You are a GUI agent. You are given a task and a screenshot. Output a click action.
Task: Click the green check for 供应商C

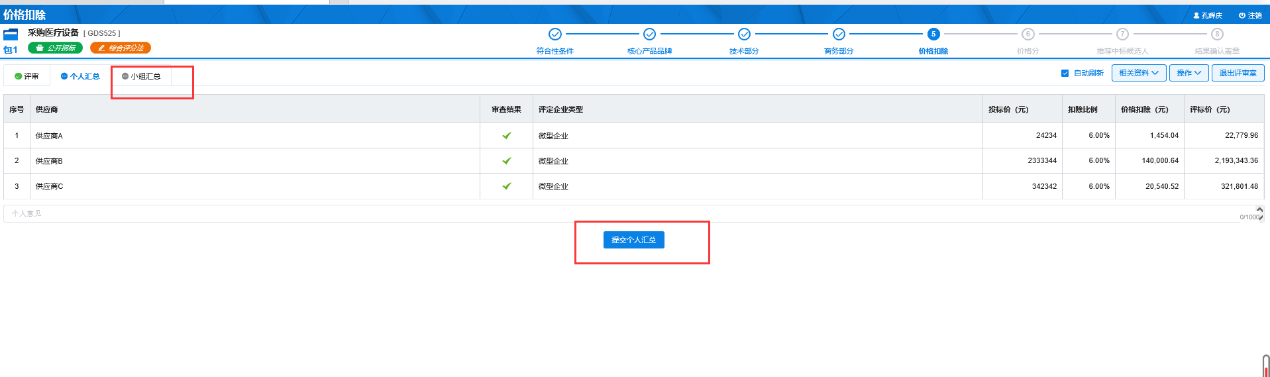tap(507, 186)
